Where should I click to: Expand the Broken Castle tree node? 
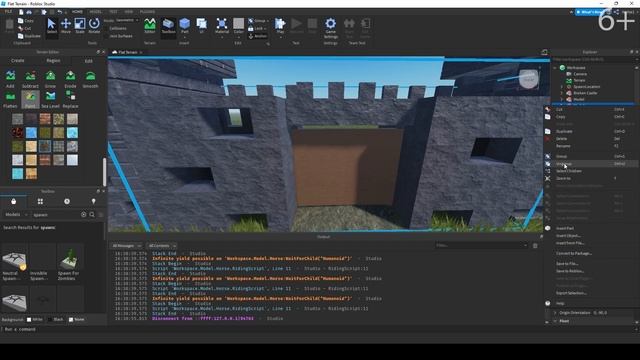click(x=562, y=93)
